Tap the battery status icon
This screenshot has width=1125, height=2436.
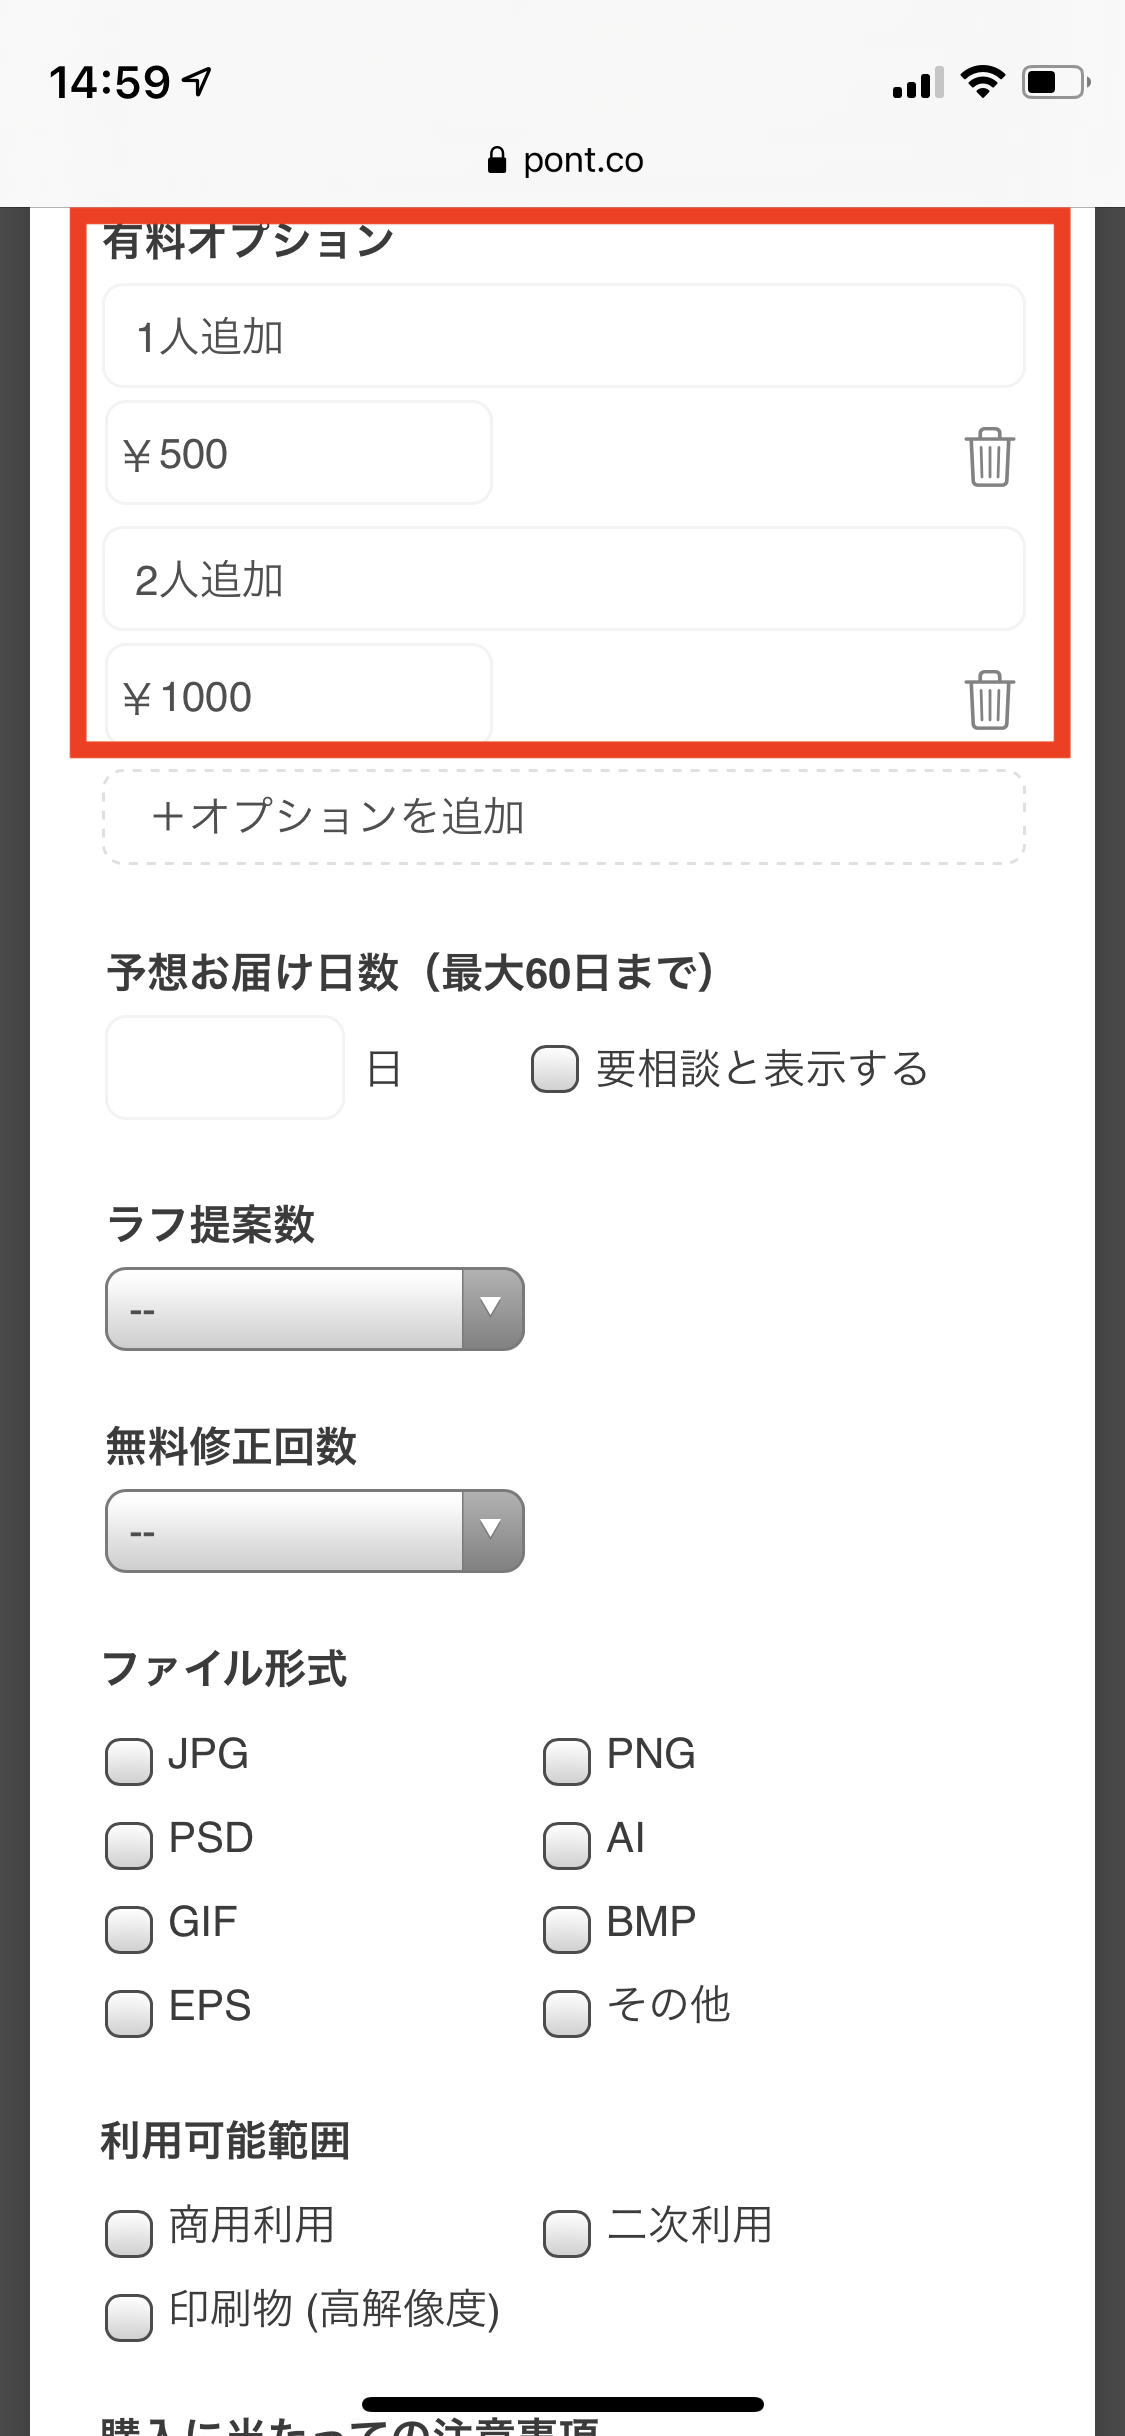[1055, 82]
